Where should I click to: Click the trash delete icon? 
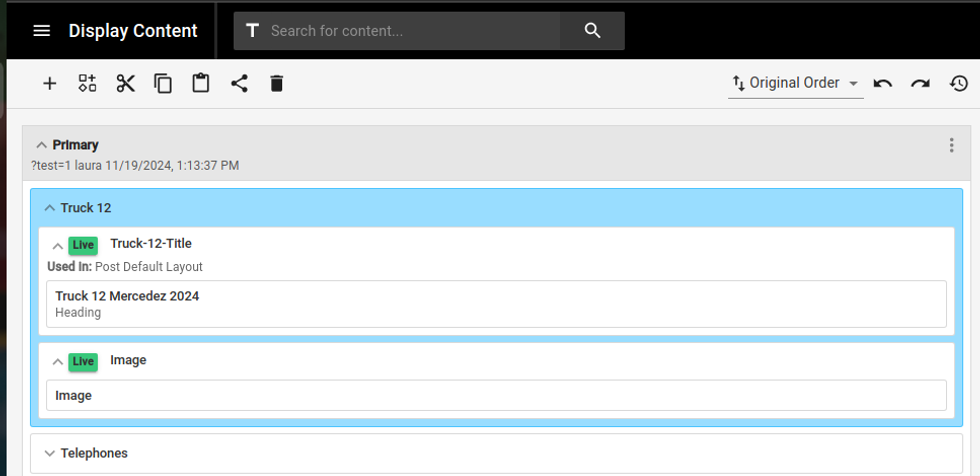click(277, 84)
